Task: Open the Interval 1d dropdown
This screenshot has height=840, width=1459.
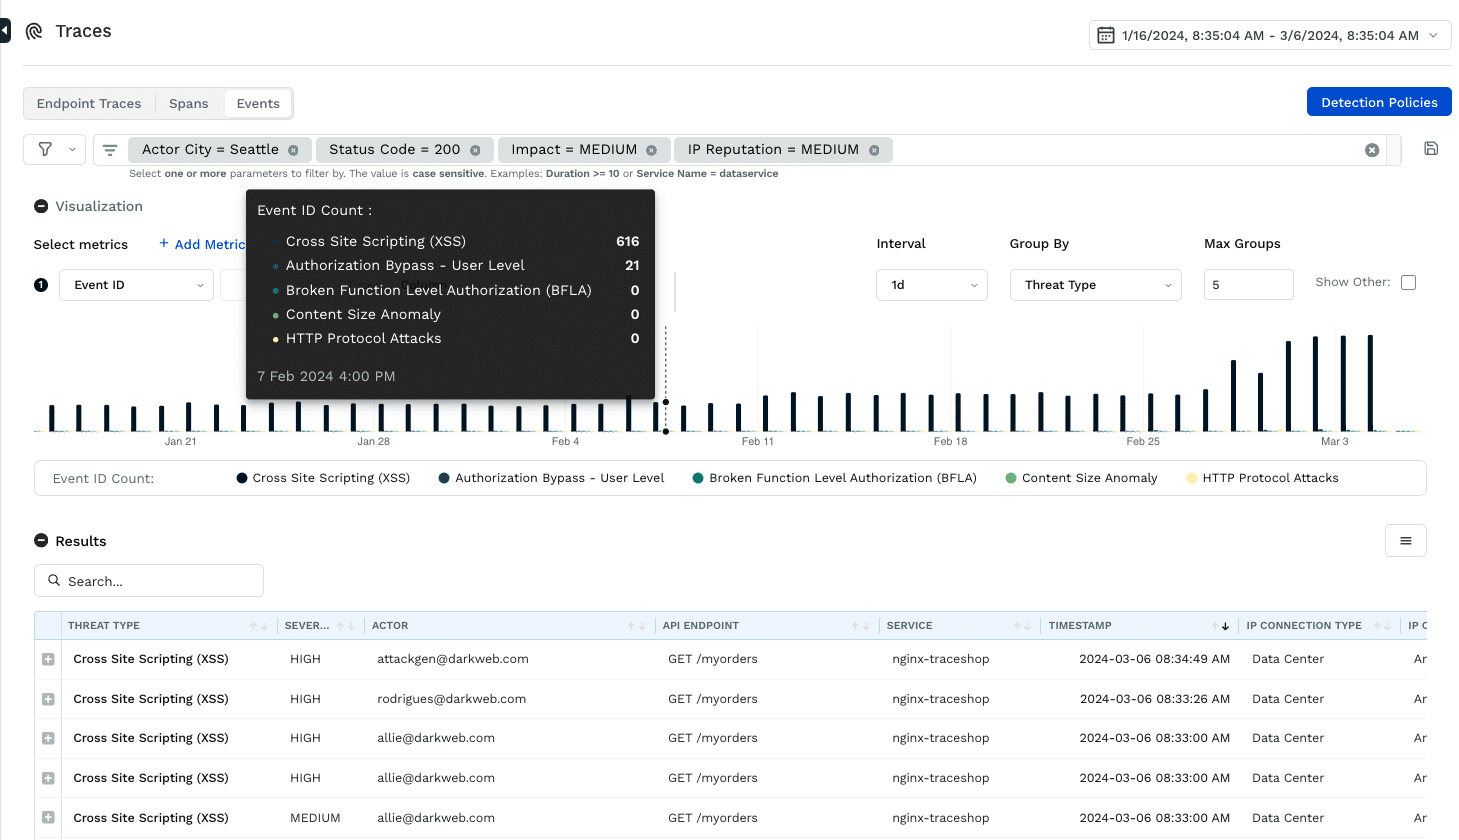Action: [932, 285]
